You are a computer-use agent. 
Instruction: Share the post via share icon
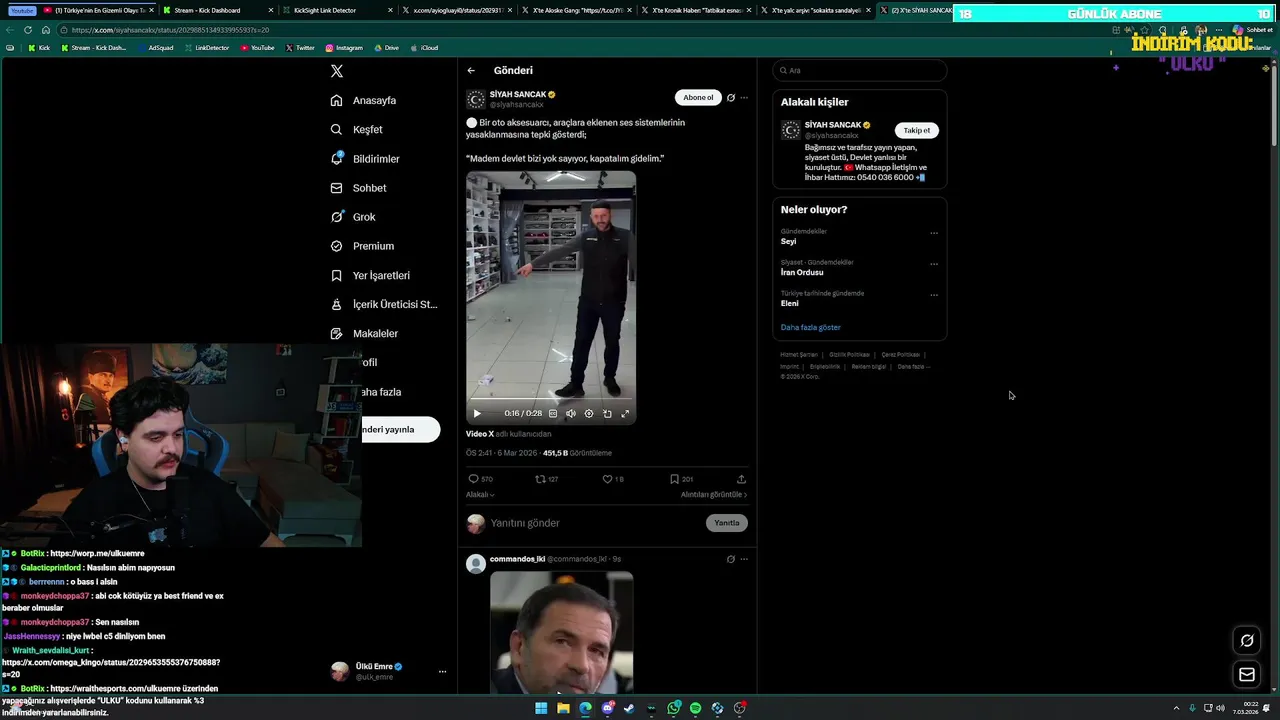tap(741, 479)
